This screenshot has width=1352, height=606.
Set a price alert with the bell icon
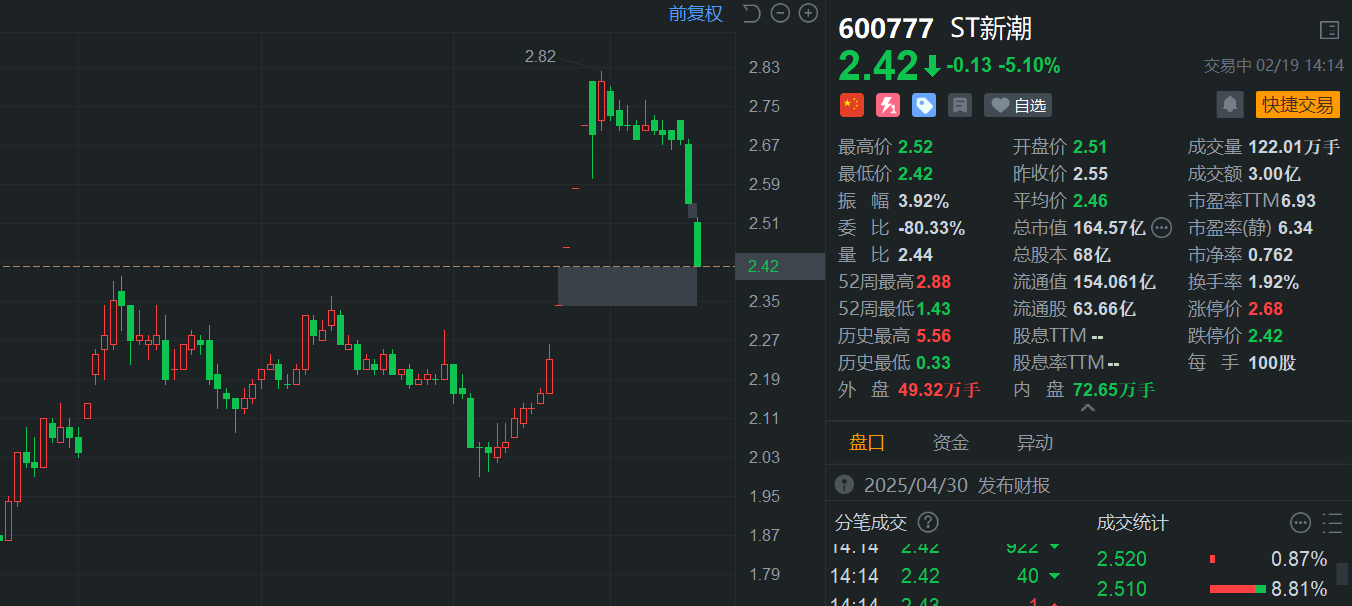(x=1230, y=104)
